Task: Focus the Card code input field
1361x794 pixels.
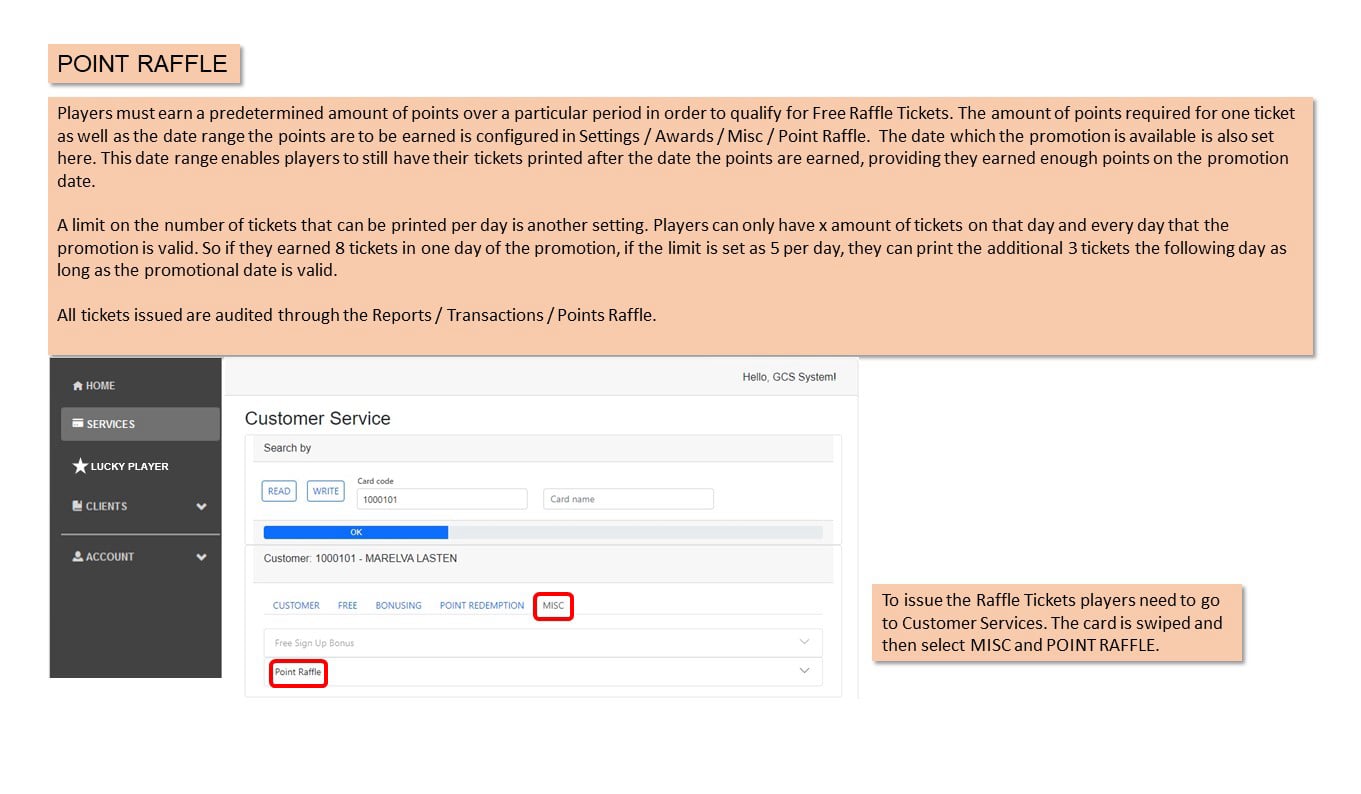Action: click(442, 499)
